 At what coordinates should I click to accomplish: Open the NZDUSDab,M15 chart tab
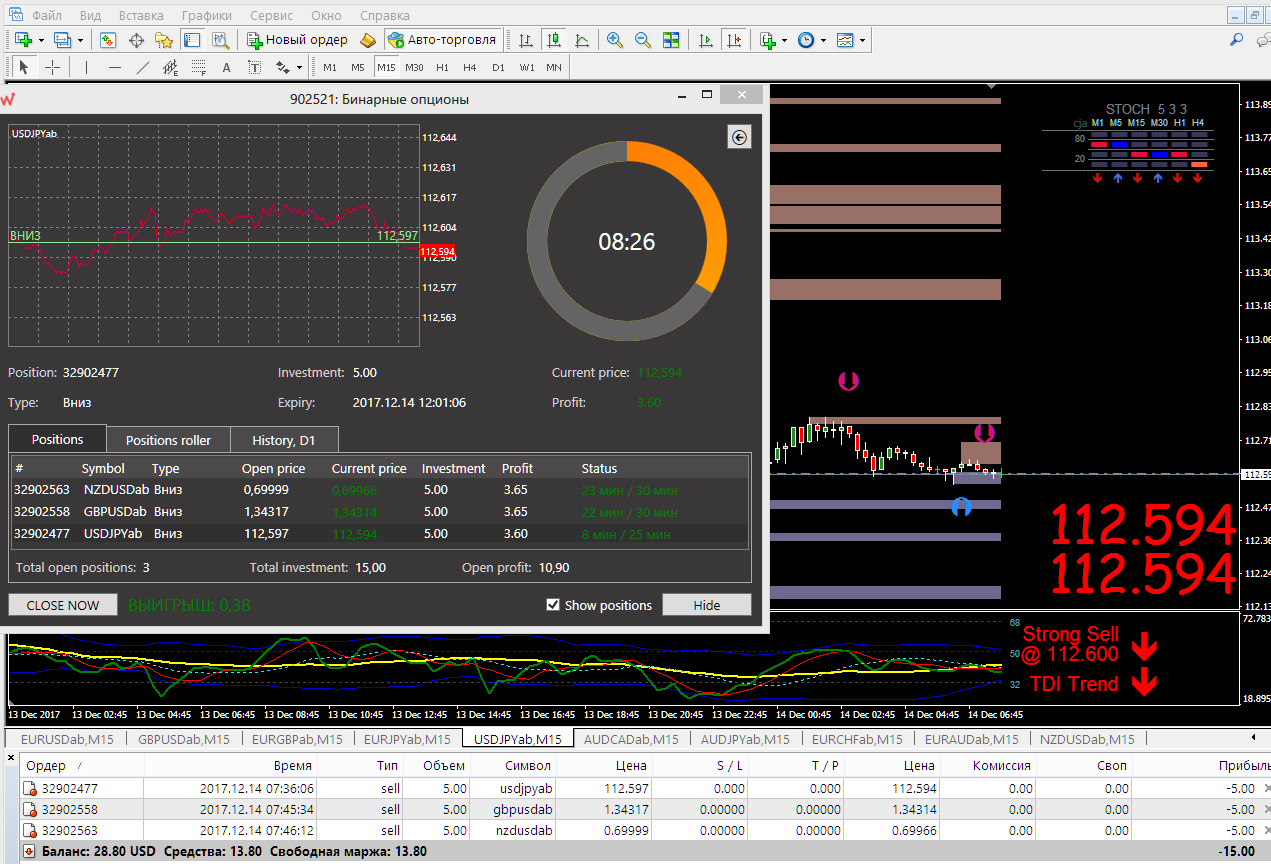click(1087, 739)
